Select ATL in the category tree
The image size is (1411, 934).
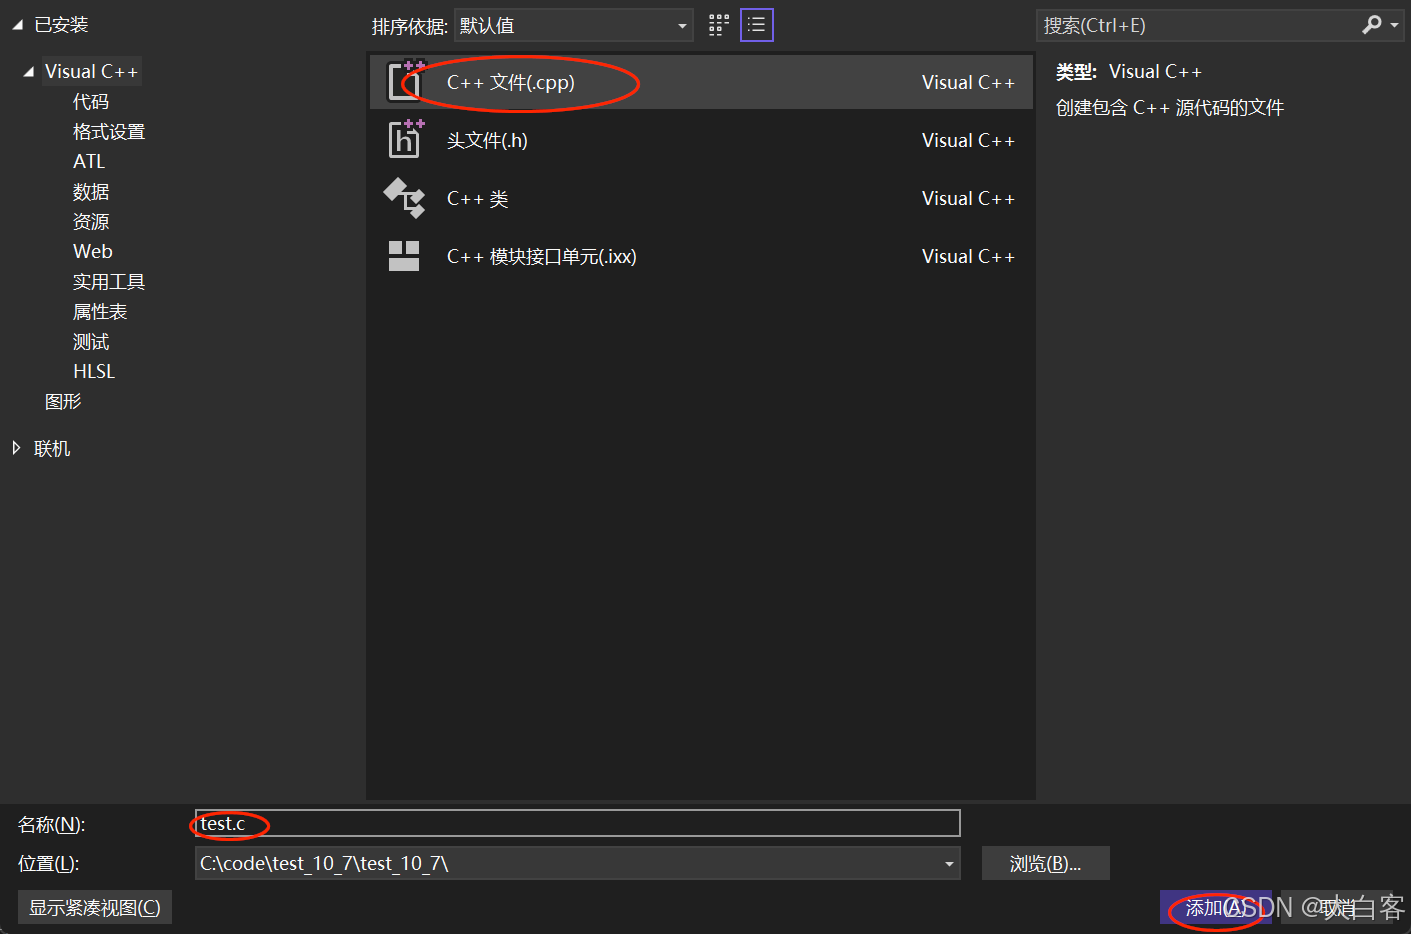click(x=89, y=162)
